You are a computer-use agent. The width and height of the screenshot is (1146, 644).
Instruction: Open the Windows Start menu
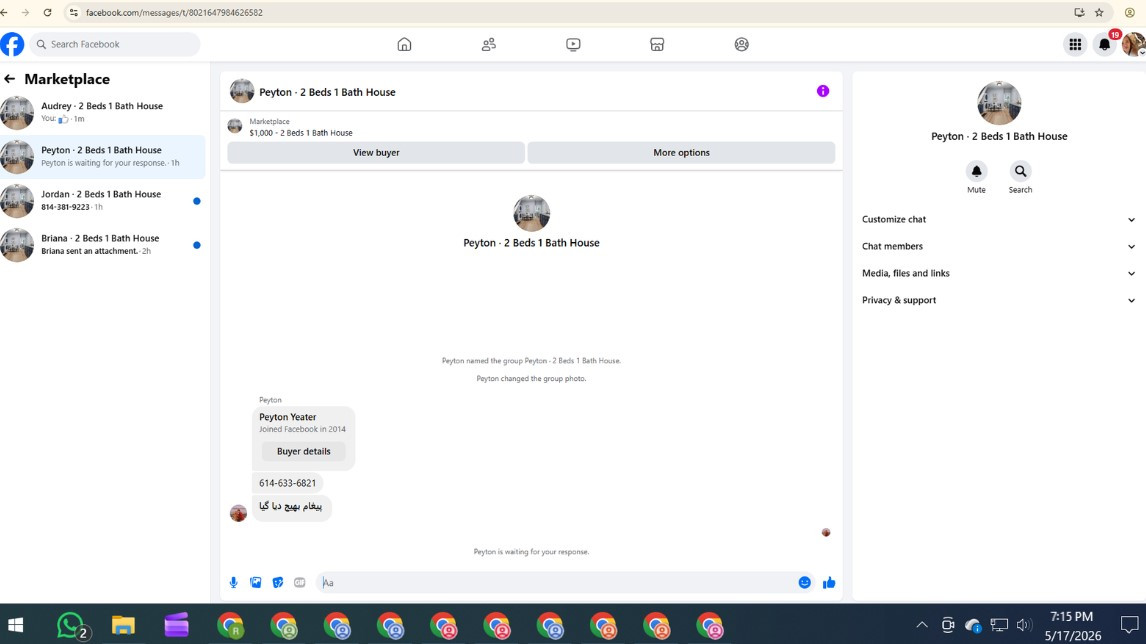15,625
